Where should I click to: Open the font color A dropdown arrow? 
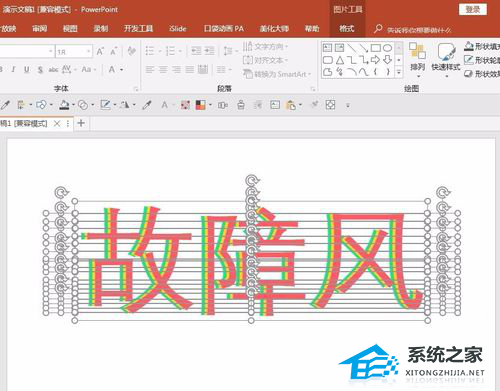point(122,70)
